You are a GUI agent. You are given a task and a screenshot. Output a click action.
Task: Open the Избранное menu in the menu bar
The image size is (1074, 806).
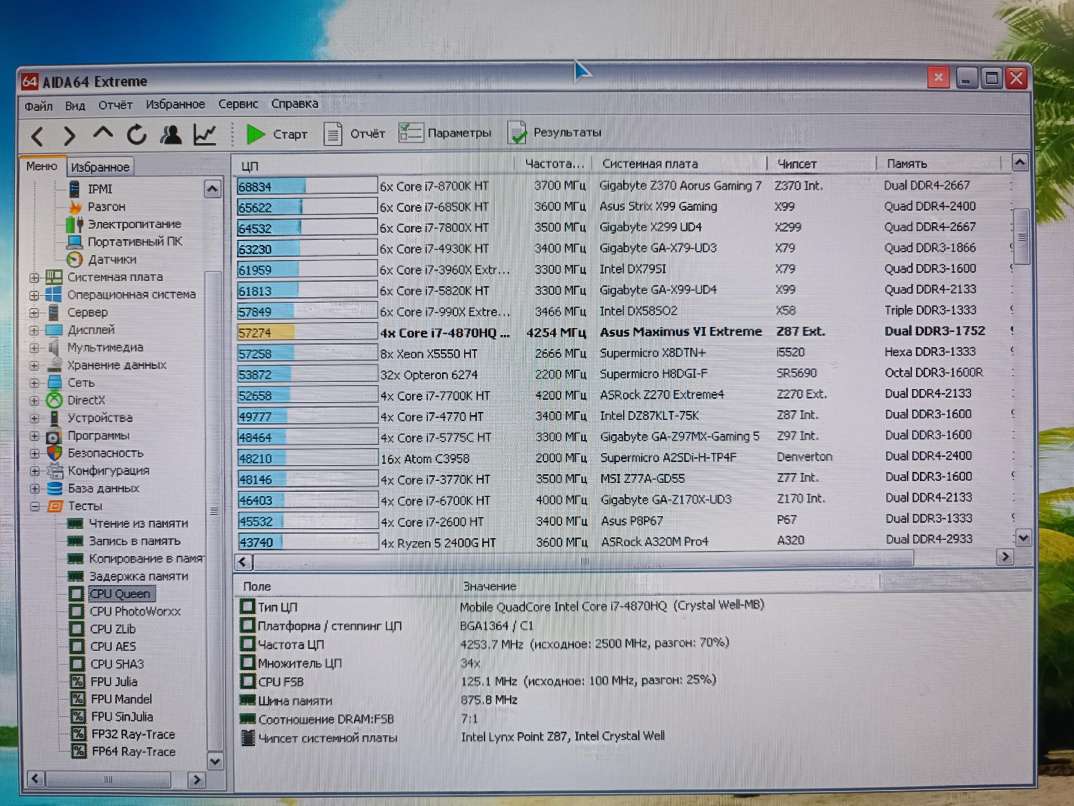(175, 104)
